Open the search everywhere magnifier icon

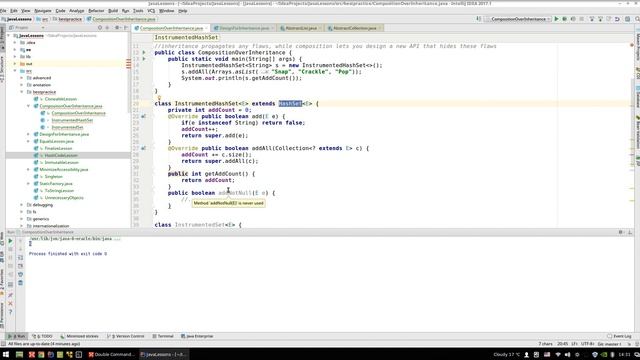(637, 19)
